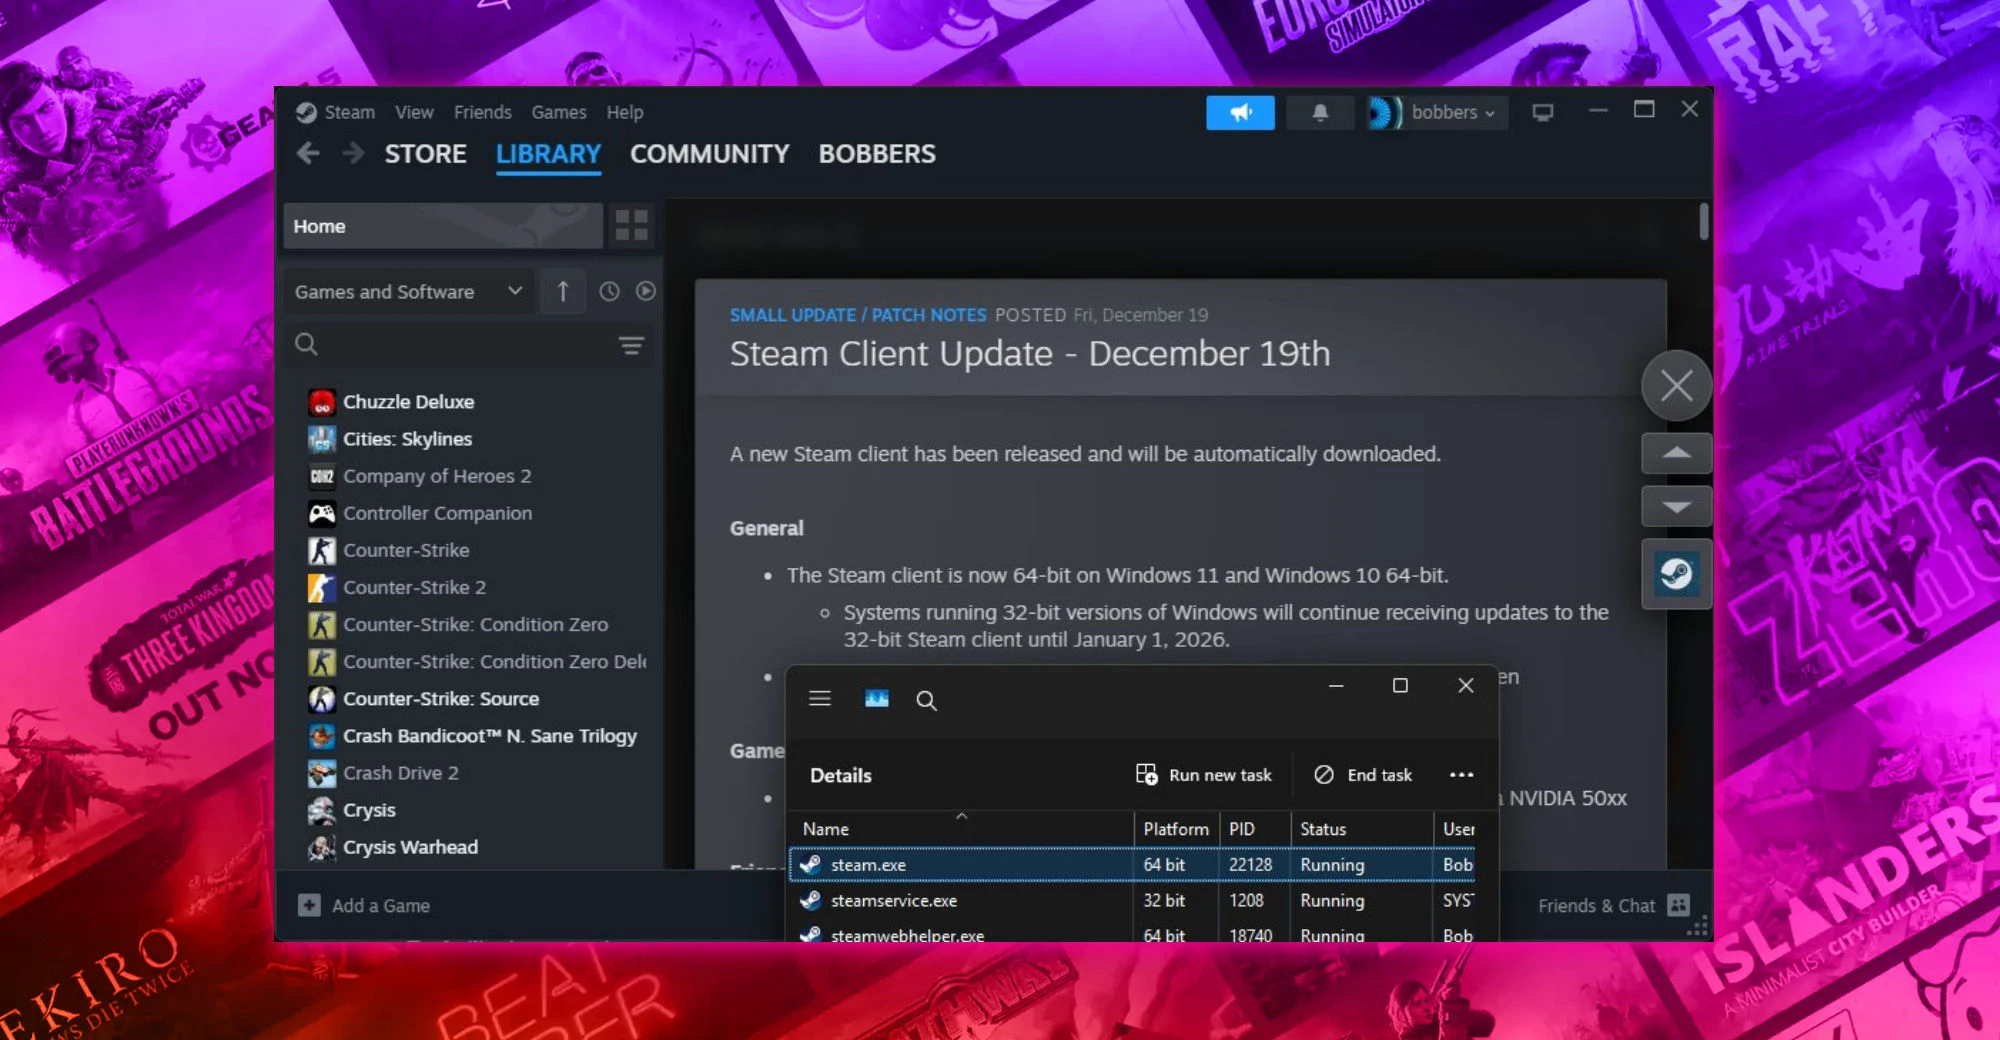
Task: Click the End task button
Action: click(x=1363, y=775)
